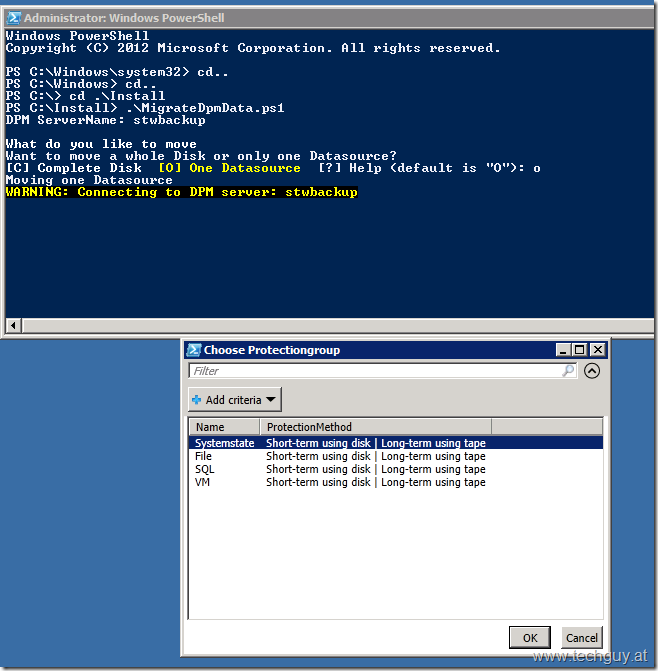
Task: Cancel the Choose Protectiongroup dialog
Action: coord(581,638)
